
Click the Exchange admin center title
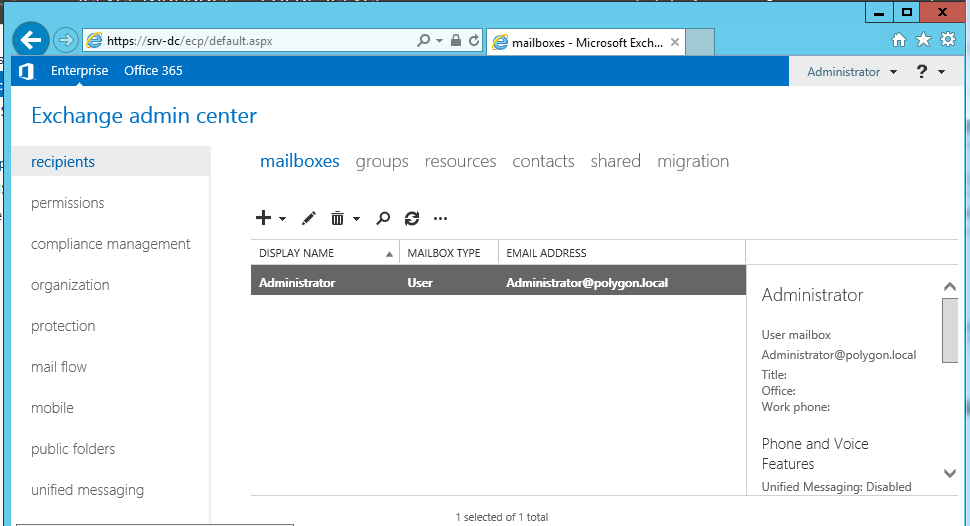tap(144, 116)
